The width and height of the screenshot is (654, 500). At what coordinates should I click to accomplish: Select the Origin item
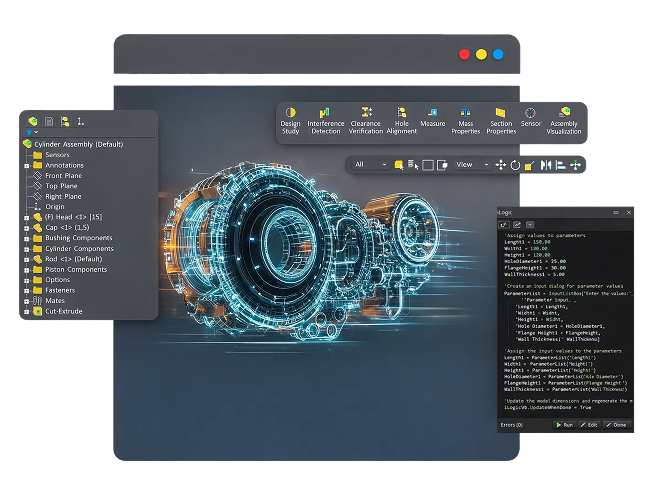(x=49, y=207)
